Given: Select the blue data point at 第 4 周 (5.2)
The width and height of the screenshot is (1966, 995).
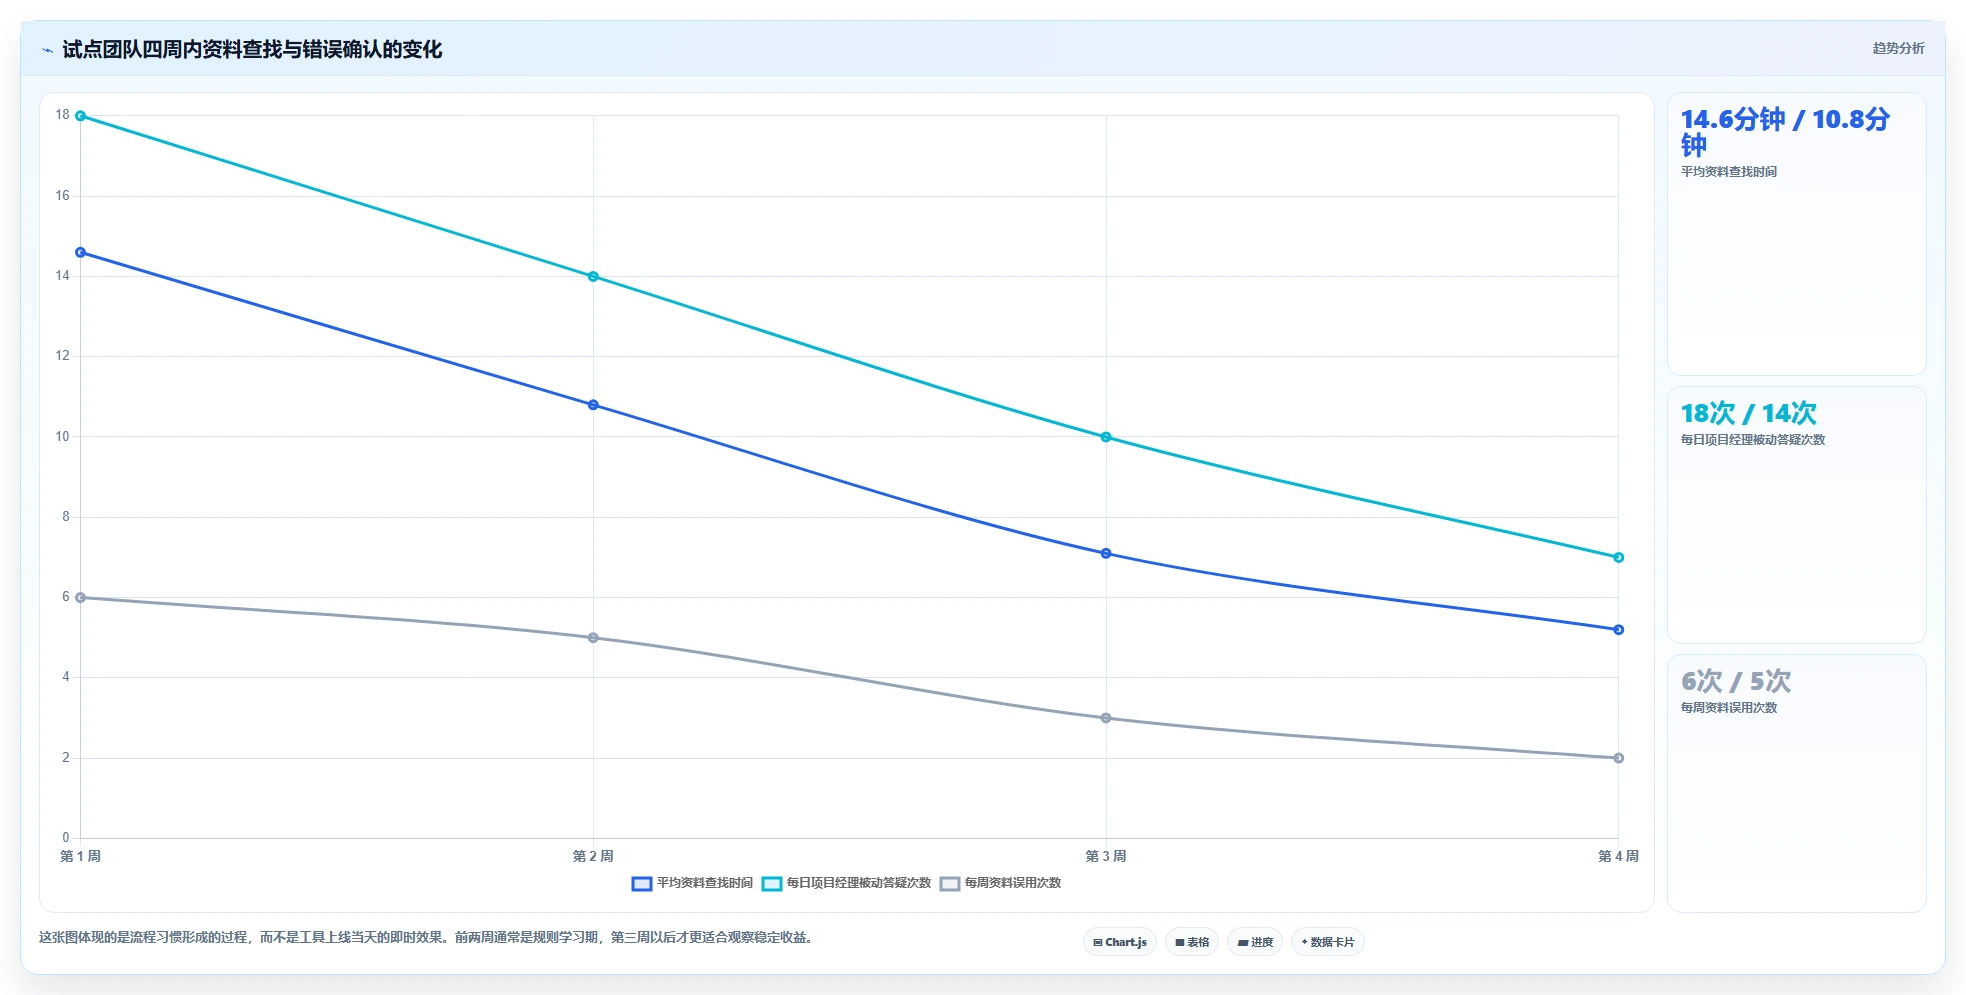Looking at the screenshot, I should click(x=1619, y=630).
